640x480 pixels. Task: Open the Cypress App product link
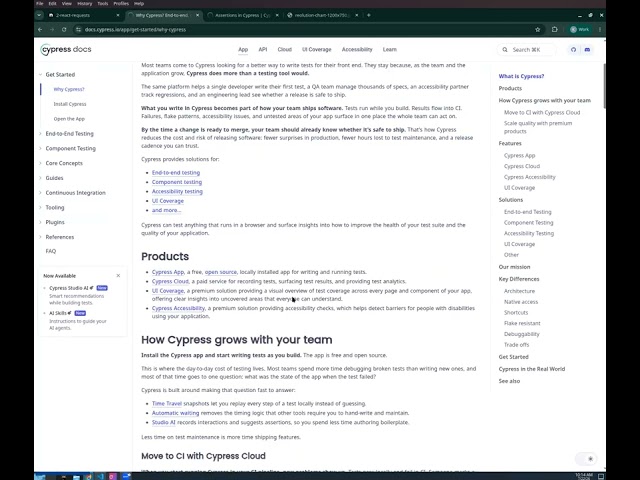coord(168,272)
